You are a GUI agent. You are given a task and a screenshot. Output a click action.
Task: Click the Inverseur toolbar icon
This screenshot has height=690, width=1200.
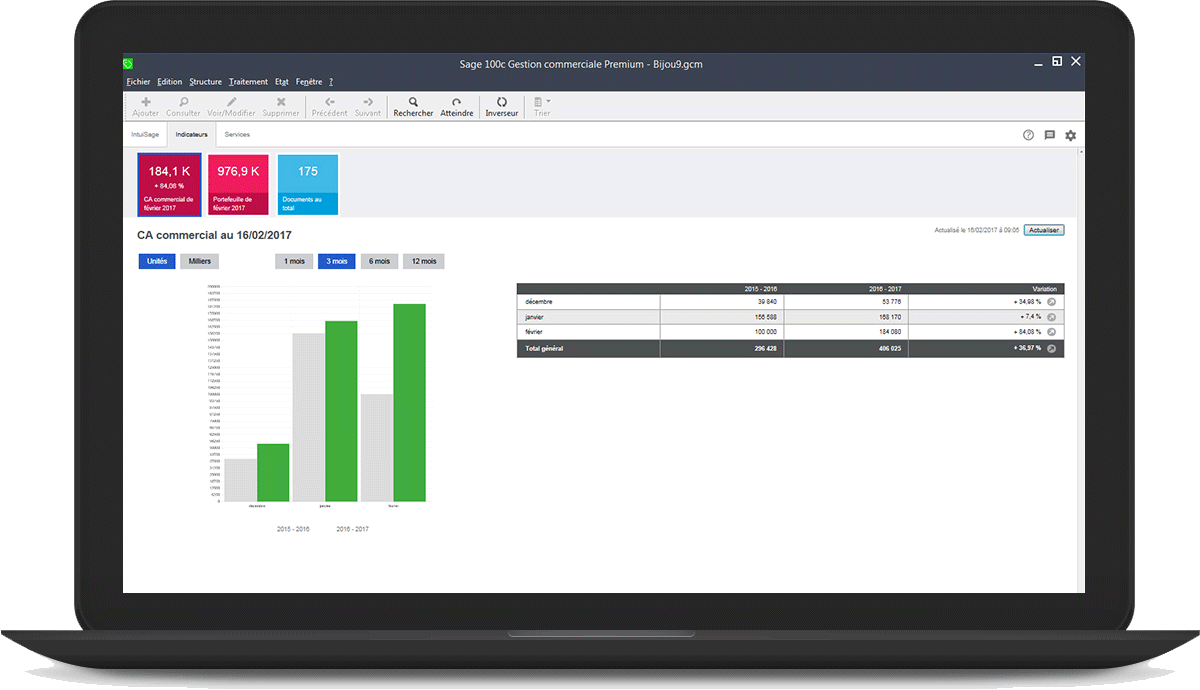(502, 102)
